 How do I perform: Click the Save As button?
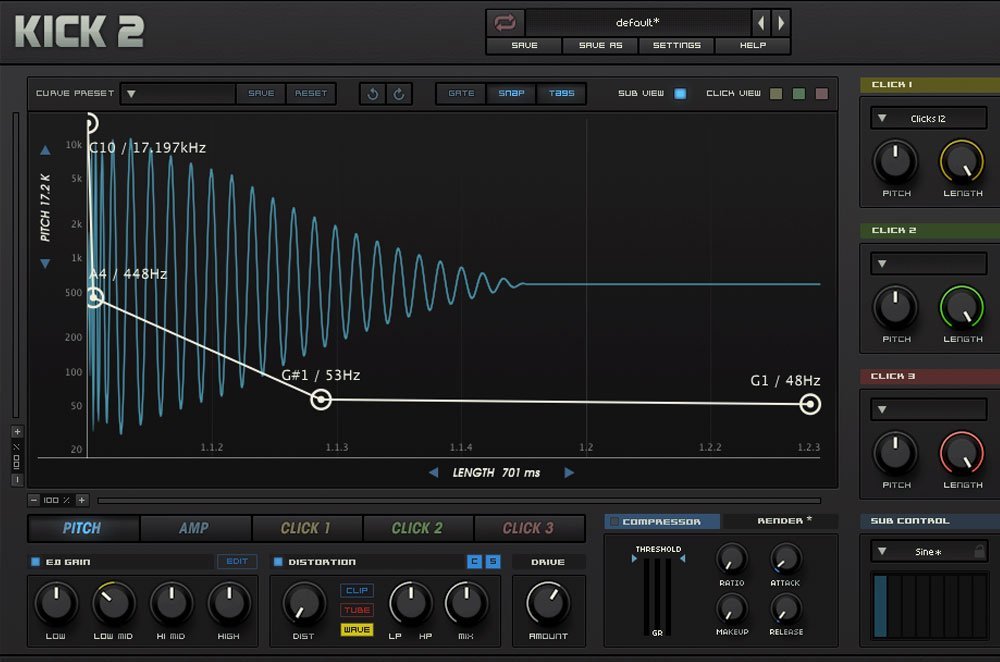600,45
